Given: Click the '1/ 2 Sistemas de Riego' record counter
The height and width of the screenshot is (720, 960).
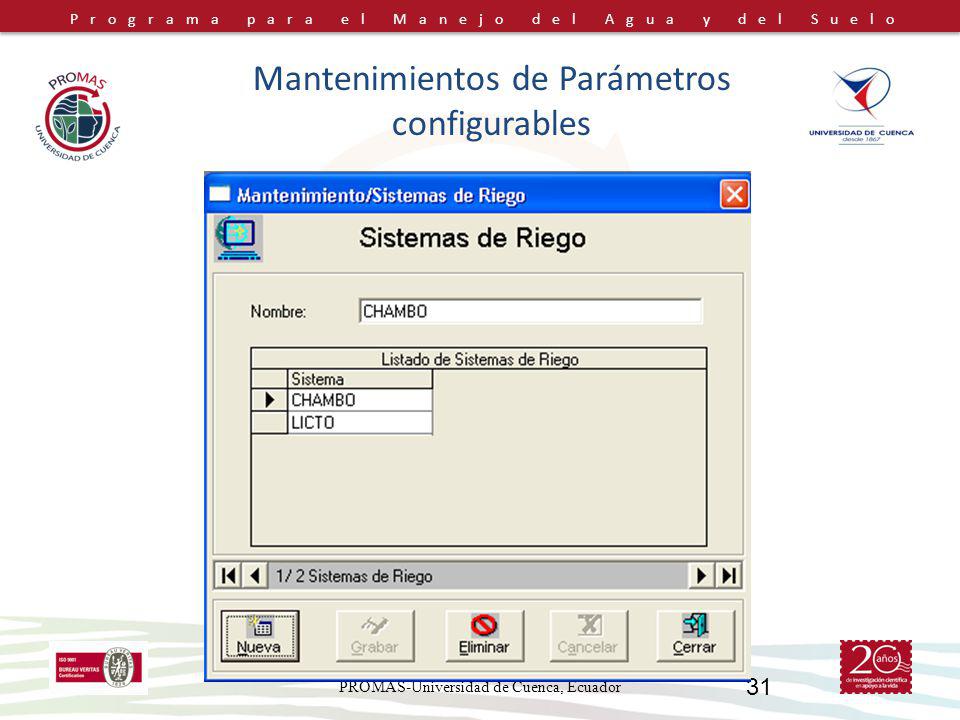Looking at the screenshot, I should [x=354, y=576].
